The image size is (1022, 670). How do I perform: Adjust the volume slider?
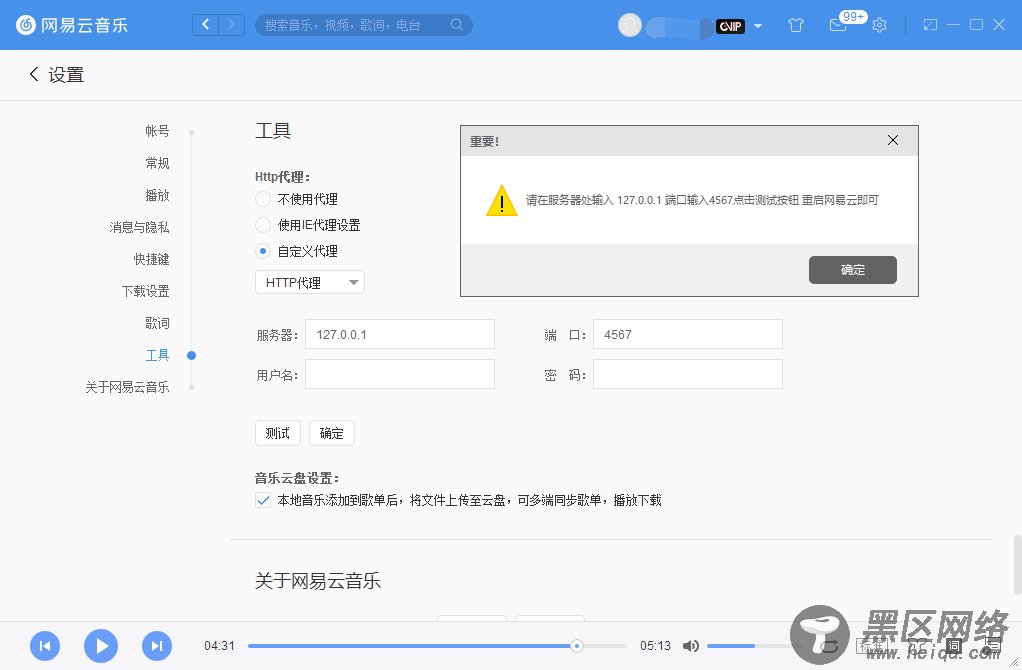tap(754, 646)
